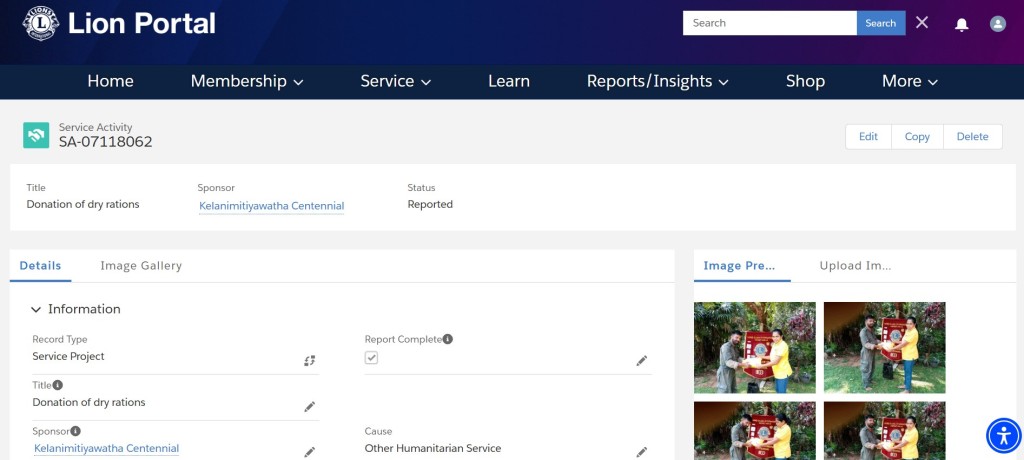
Task: Switch to the Upload Image tab
Action: [x=856, y=266]
